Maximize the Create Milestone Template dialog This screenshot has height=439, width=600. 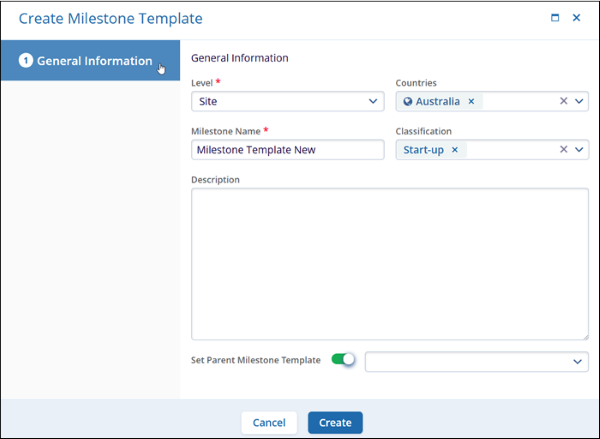click(x=555, y=18)
